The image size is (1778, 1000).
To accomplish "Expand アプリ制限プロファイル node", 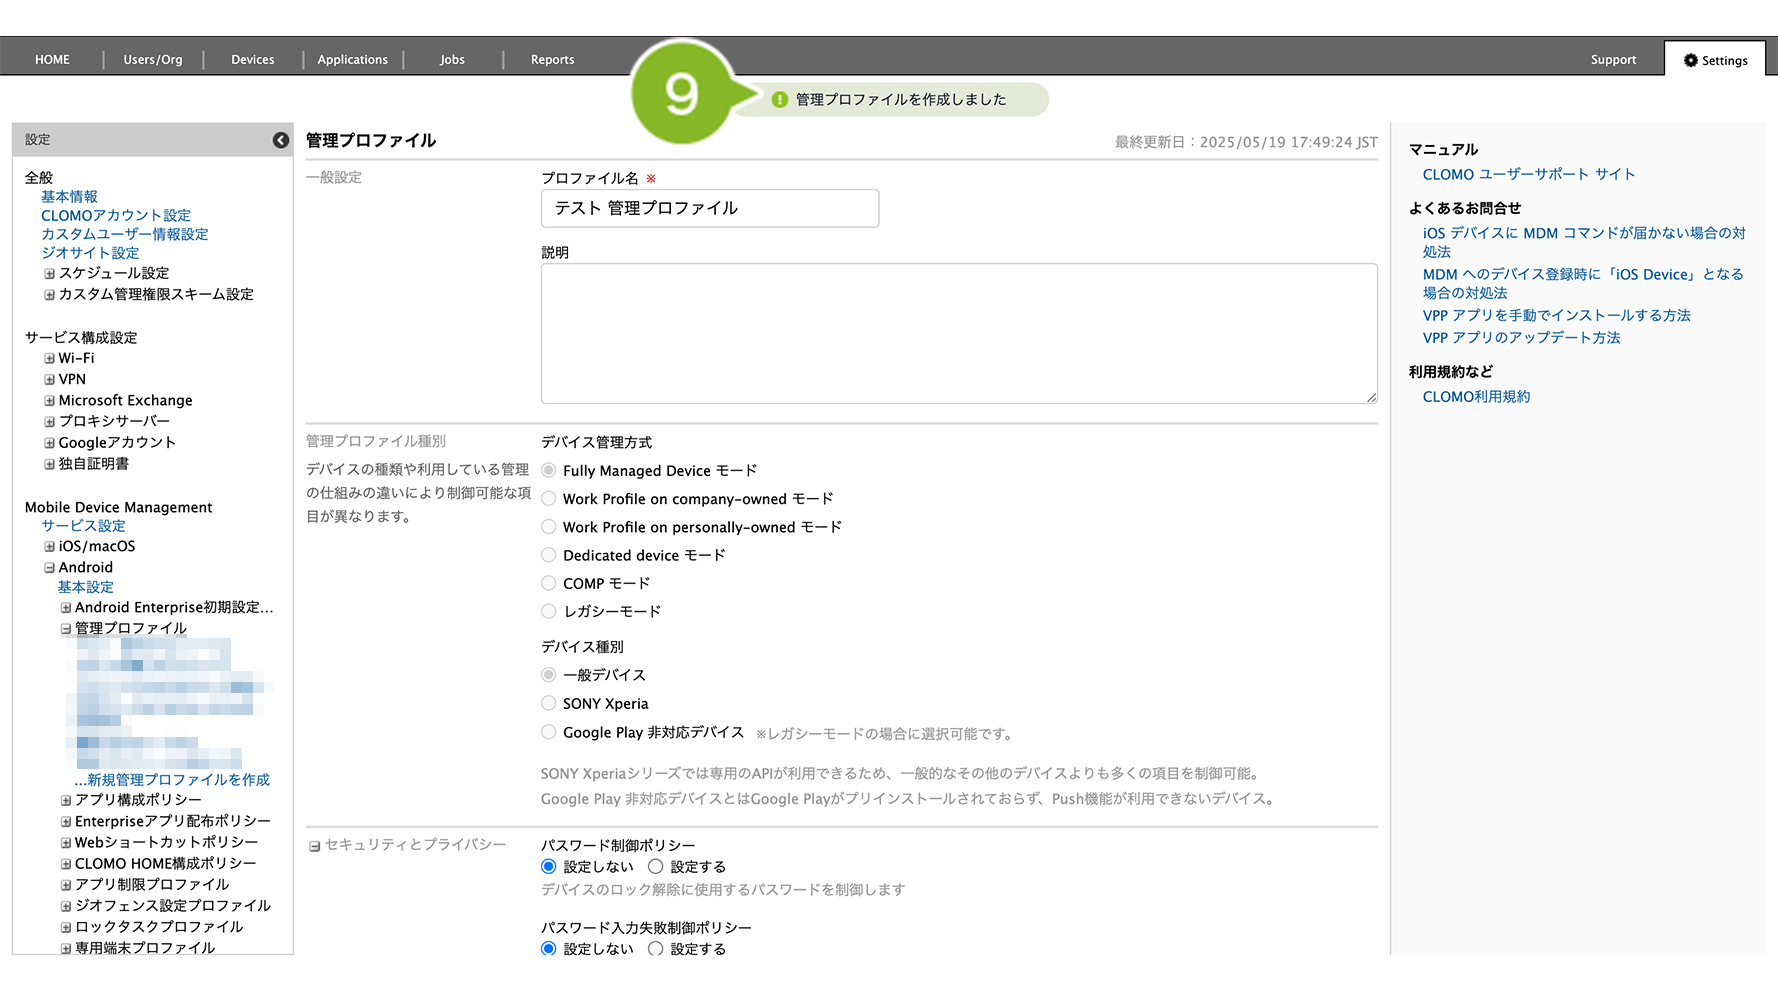I will [66, 885].
